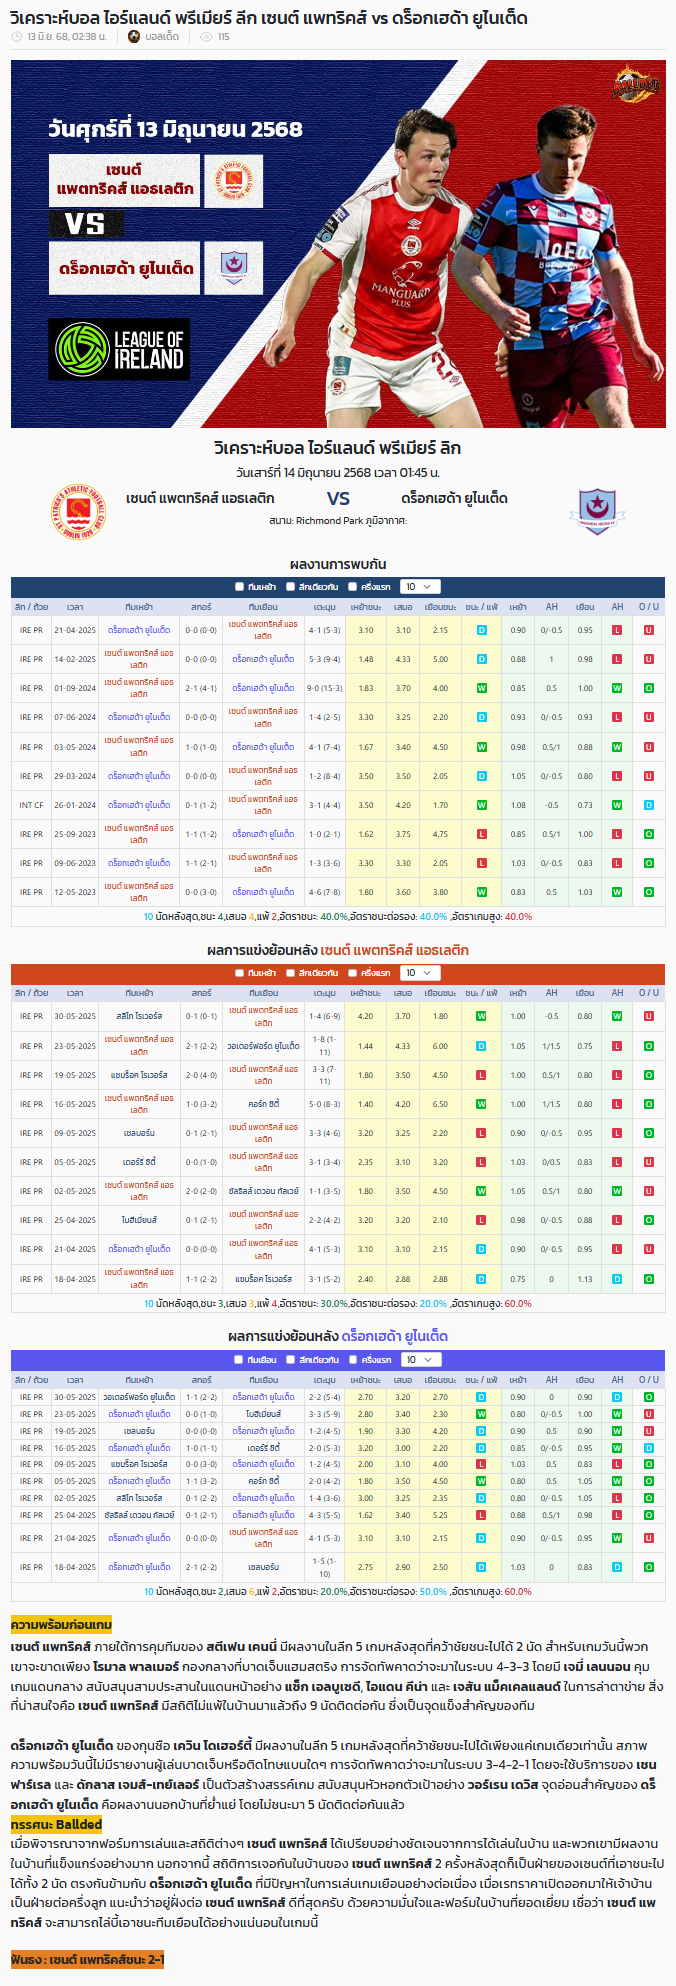Click St Patrick's crest beside the match header
Image resolution: width=676 pixels, height=1986 pixels.
click(x=77, y=511)
